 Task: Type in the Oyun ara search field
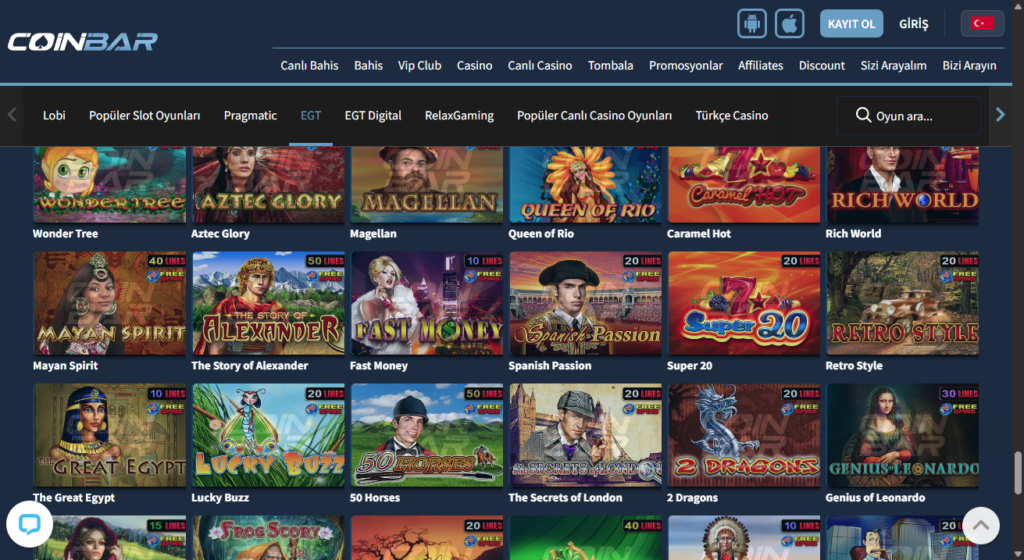[920, 116]
